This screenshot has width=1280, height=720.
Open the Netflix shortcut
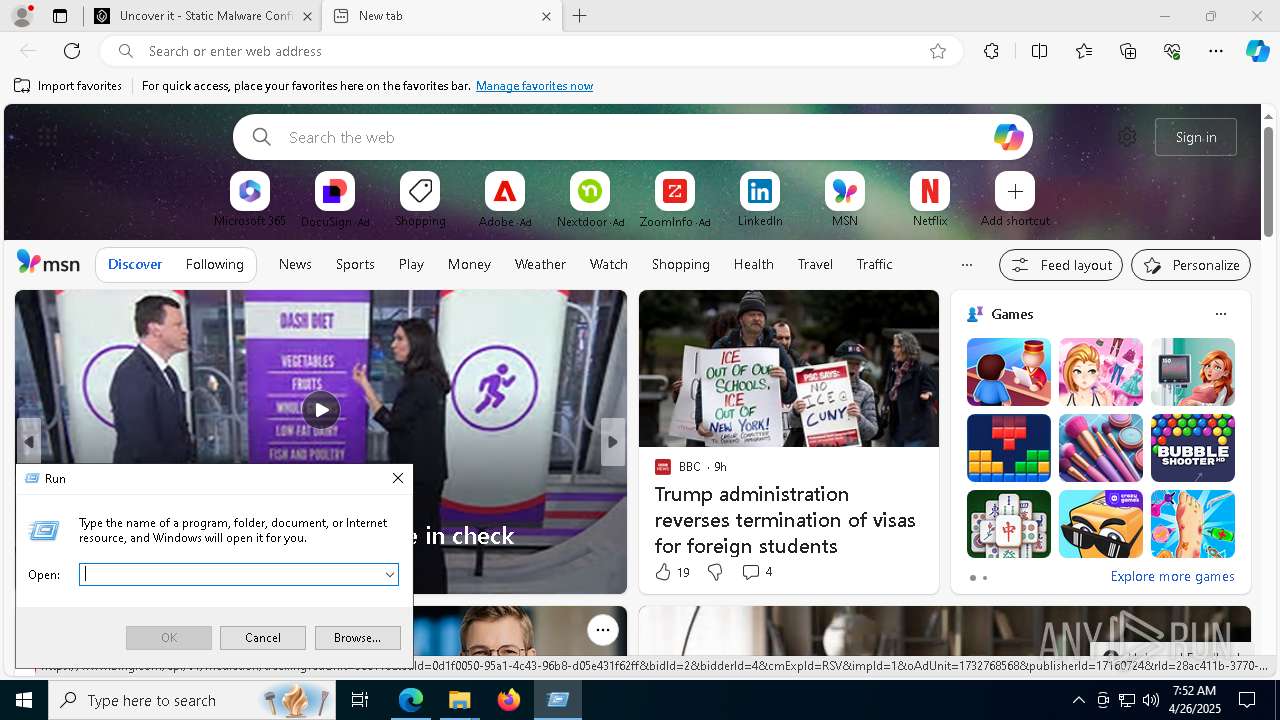tap(930, 199)
